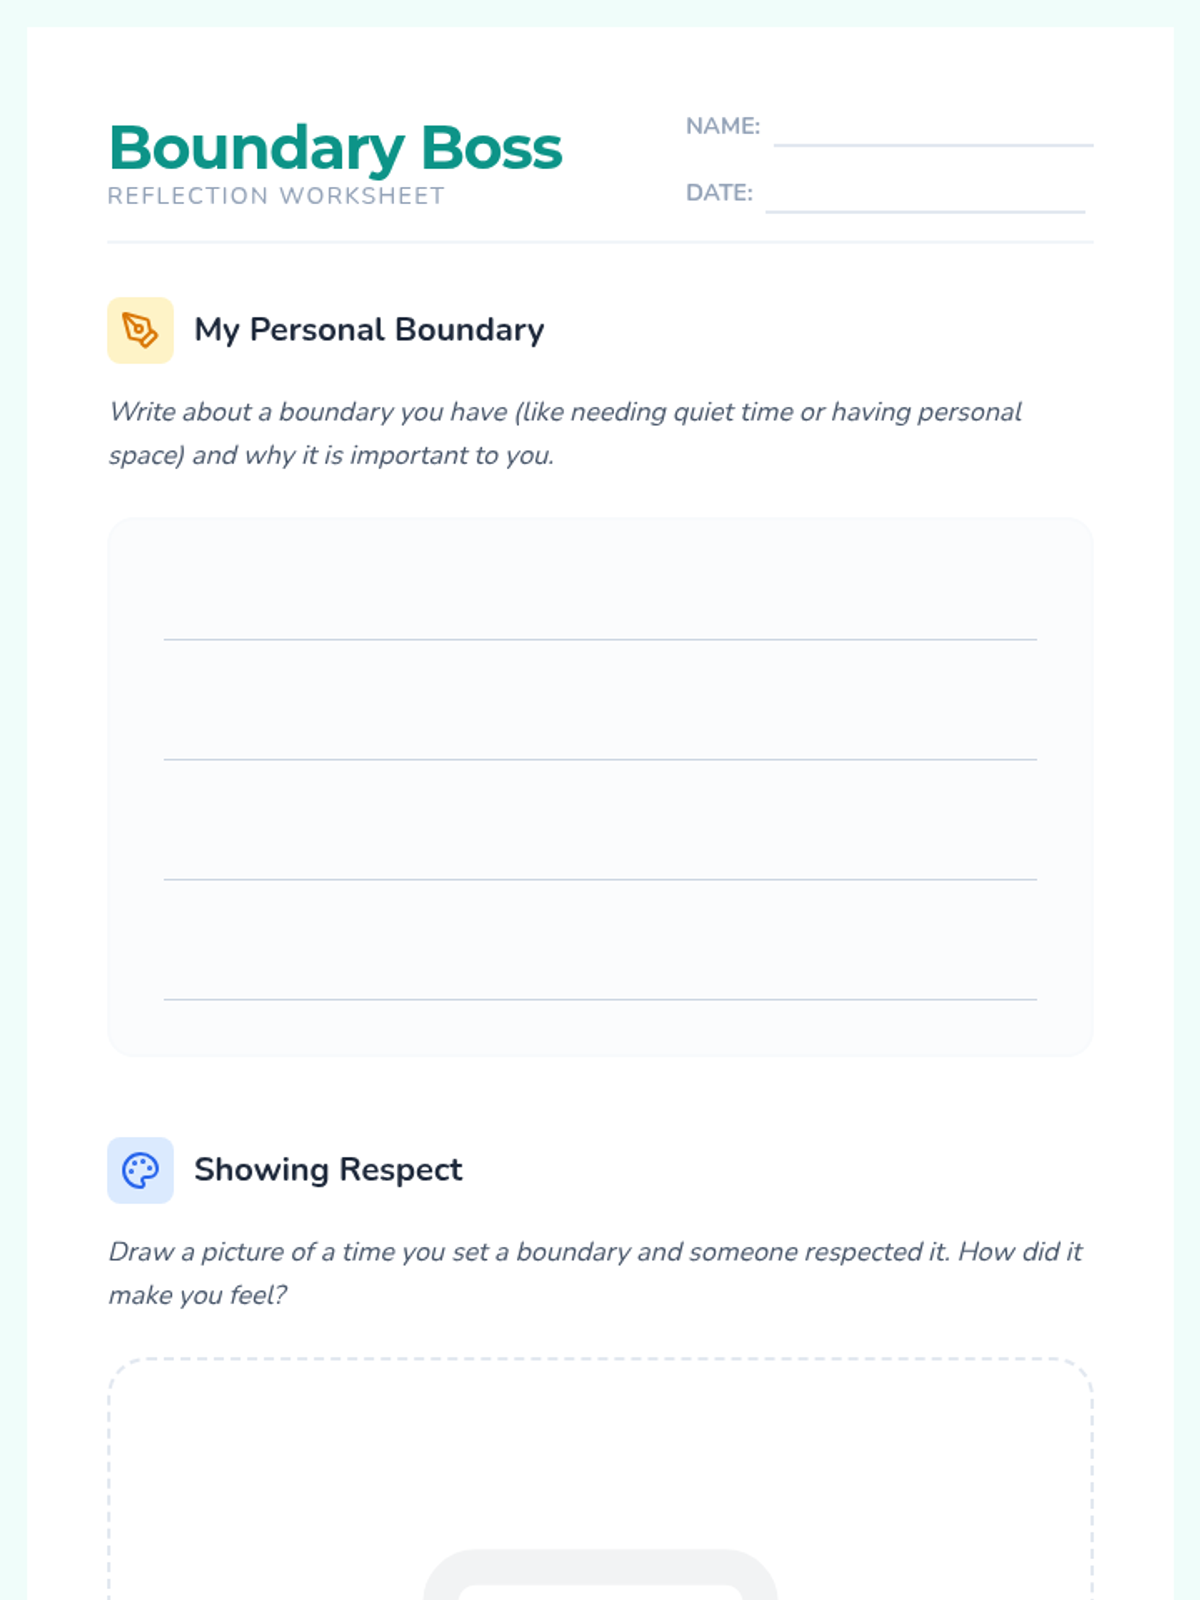
Task: Click the divider line under the header
Action: [600, 242]
